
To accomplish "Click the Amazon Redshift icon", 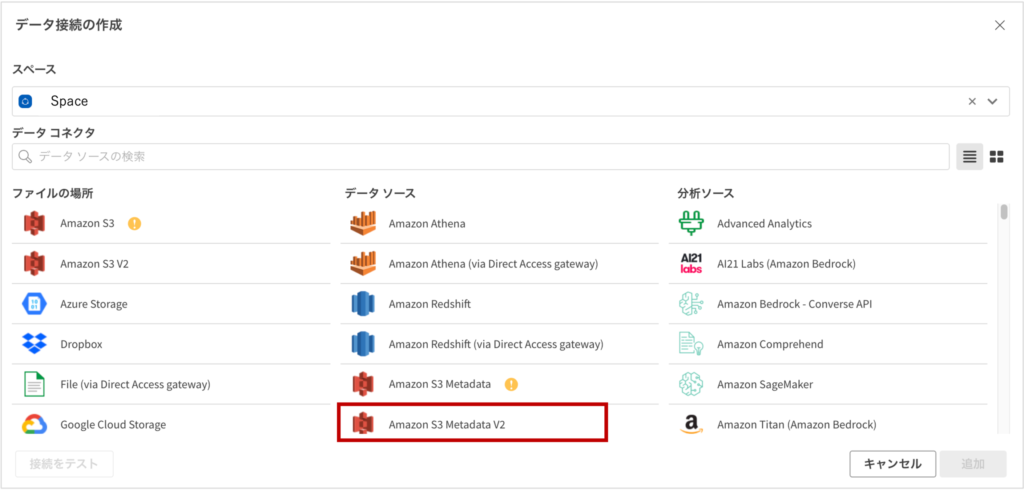I will [x=363, y=304].
